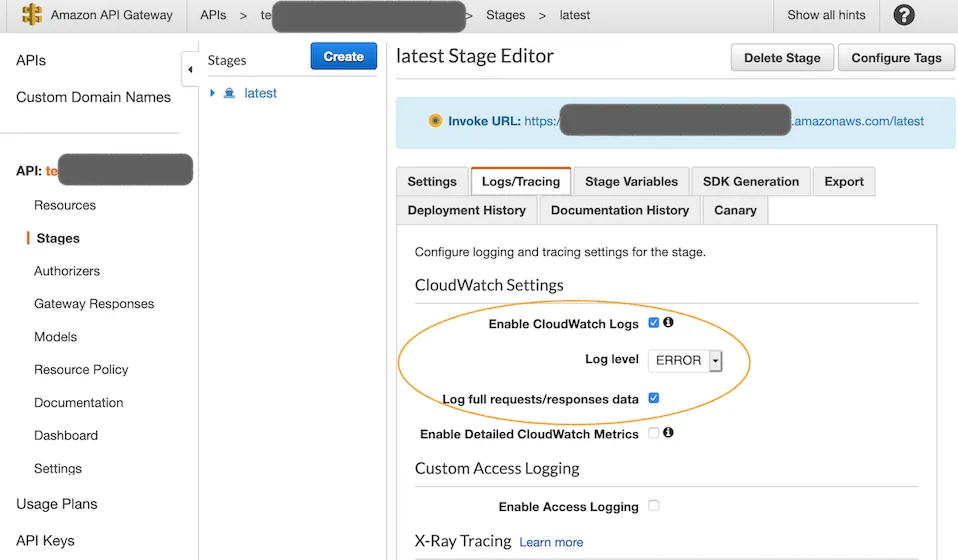The image size is (958, 560).
Task: Click the Configure Tags button
Action: coord(896,57)
